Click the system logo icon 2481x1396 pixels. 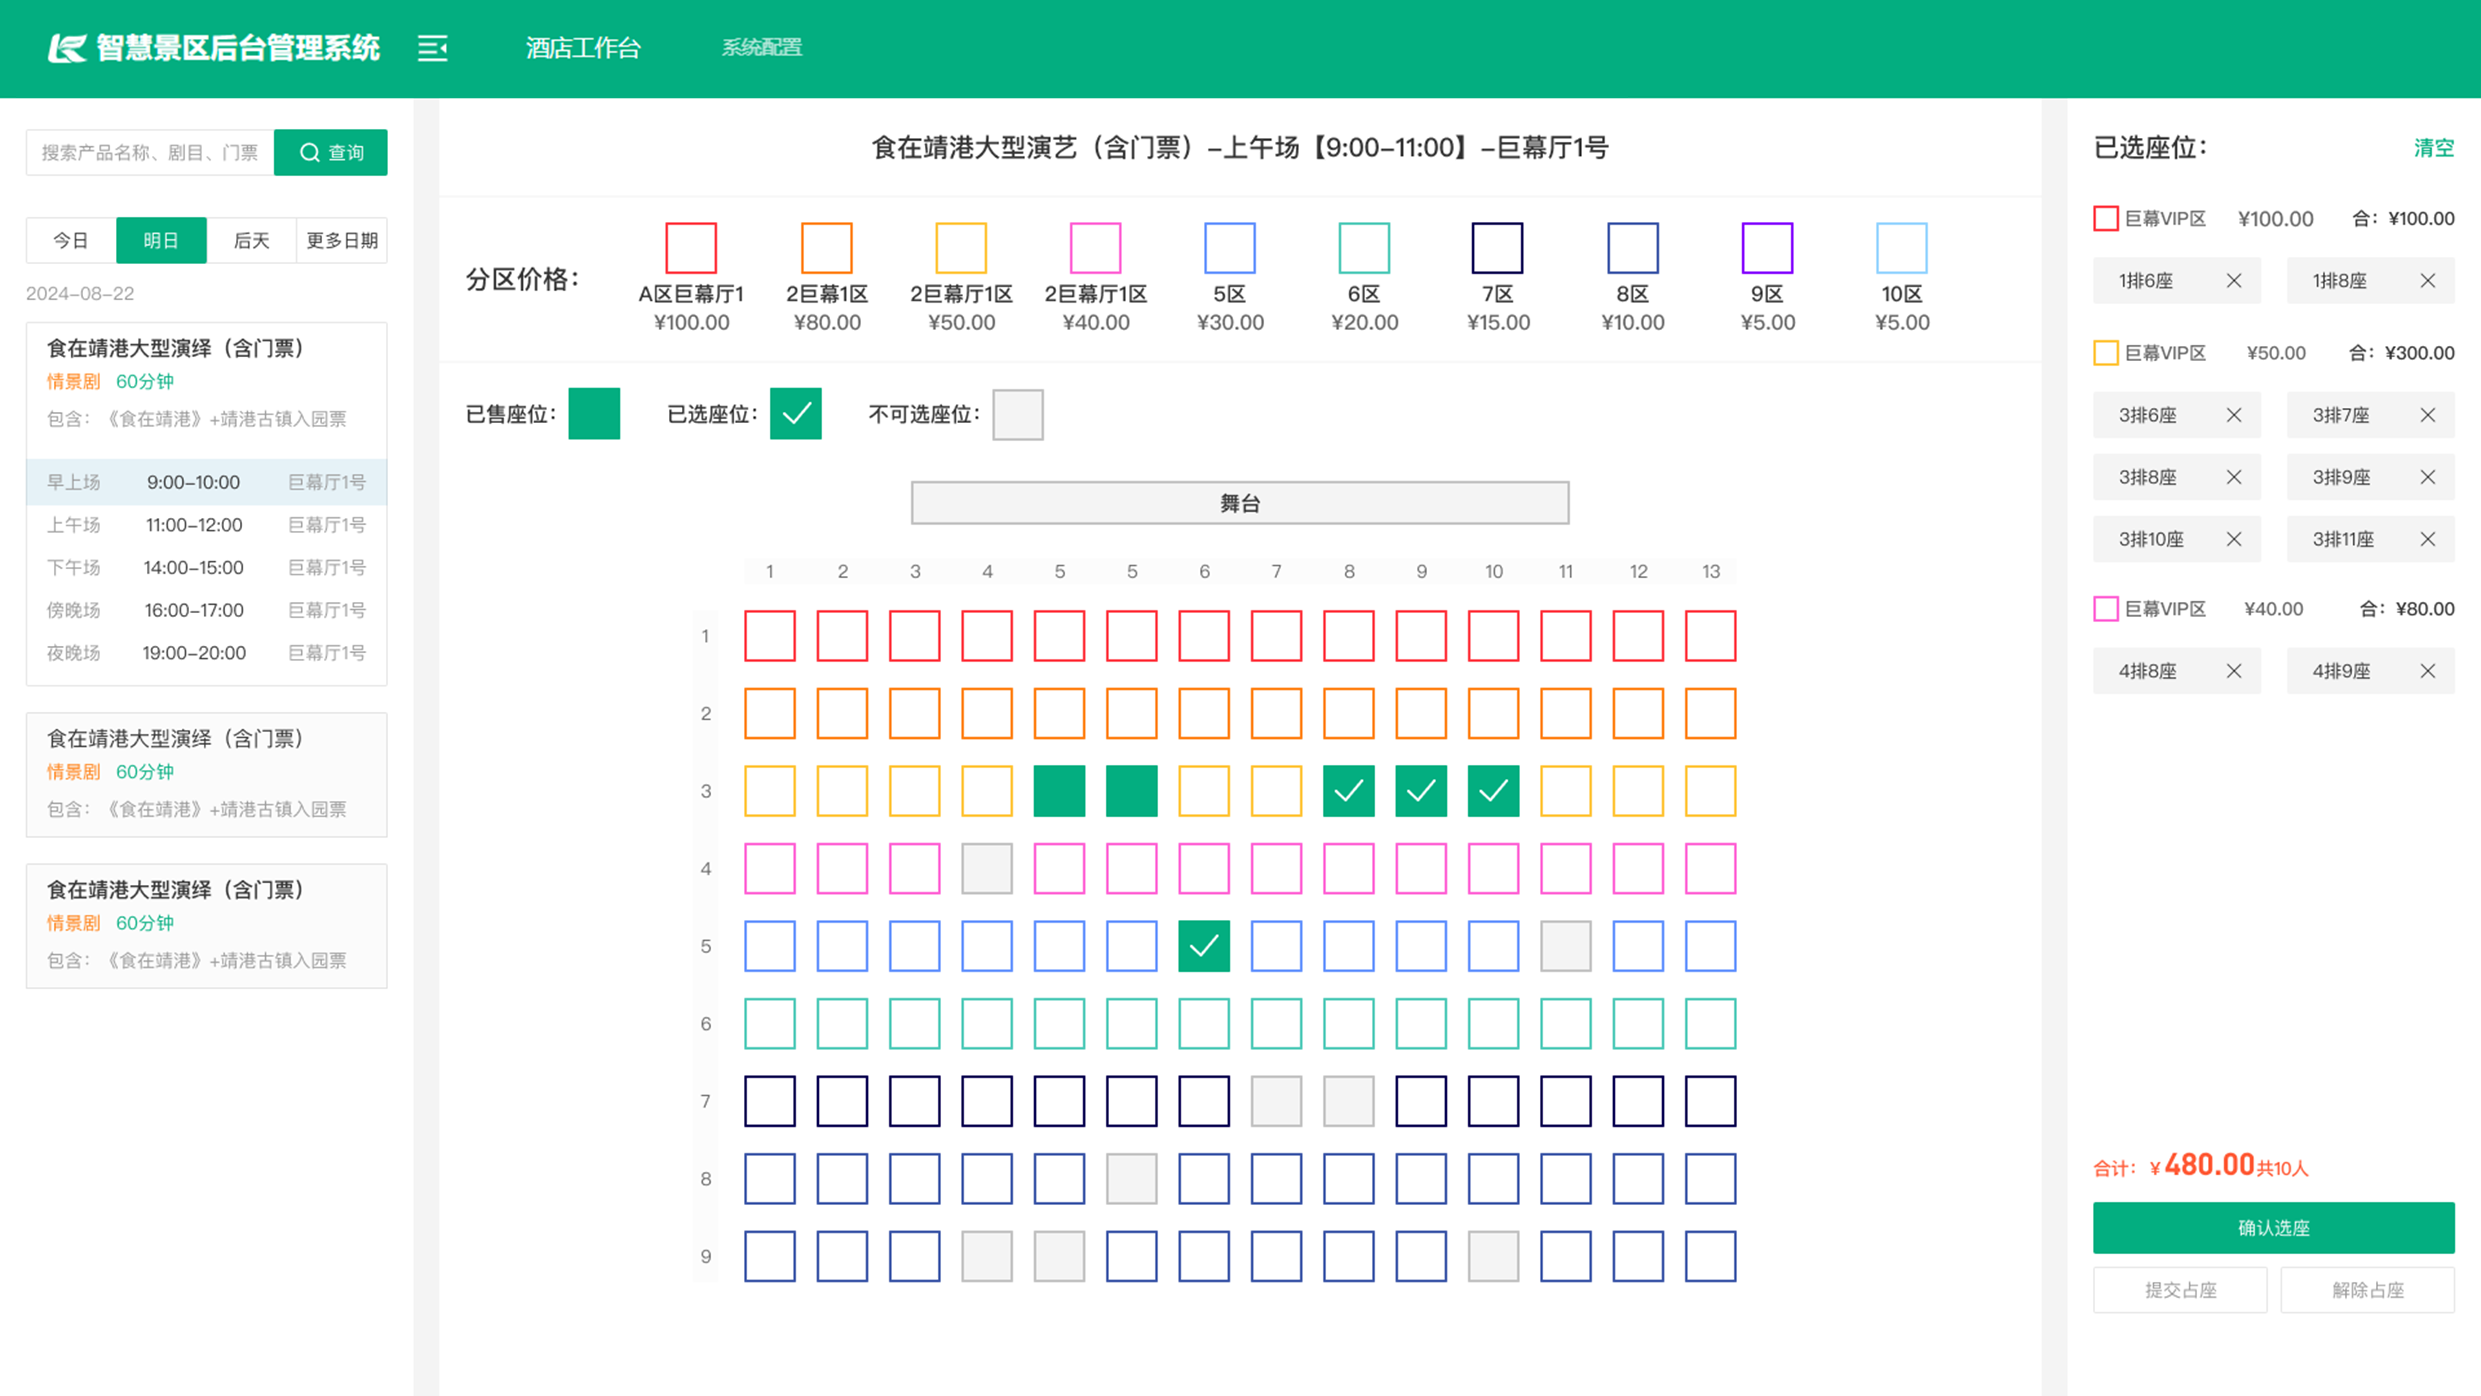pos(67,48)
